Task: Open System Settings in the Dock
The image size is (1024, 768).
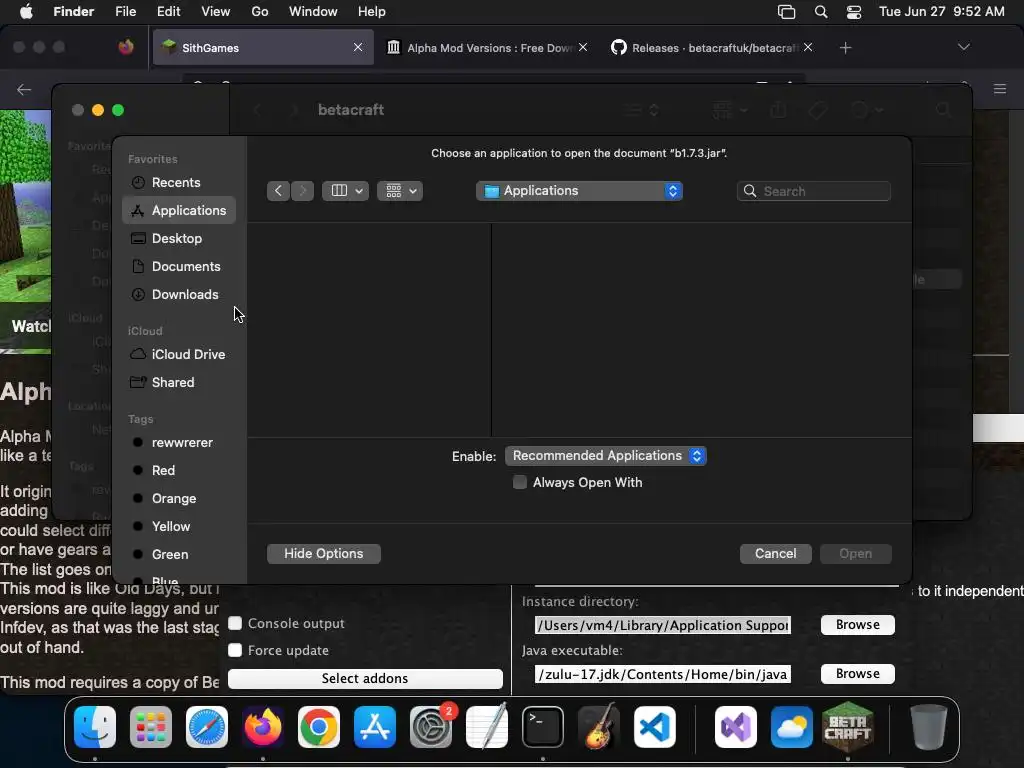Action: tap(431, 727)
